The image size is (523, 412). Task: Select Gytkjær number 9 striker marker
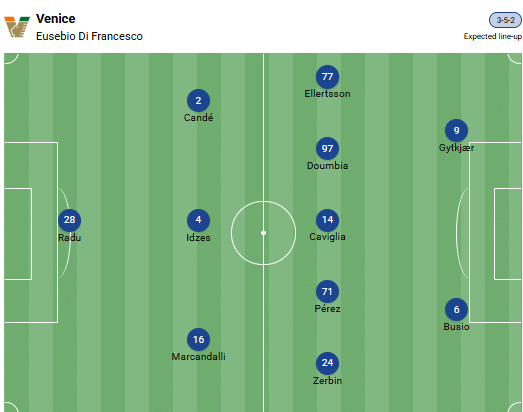[456, 130]
